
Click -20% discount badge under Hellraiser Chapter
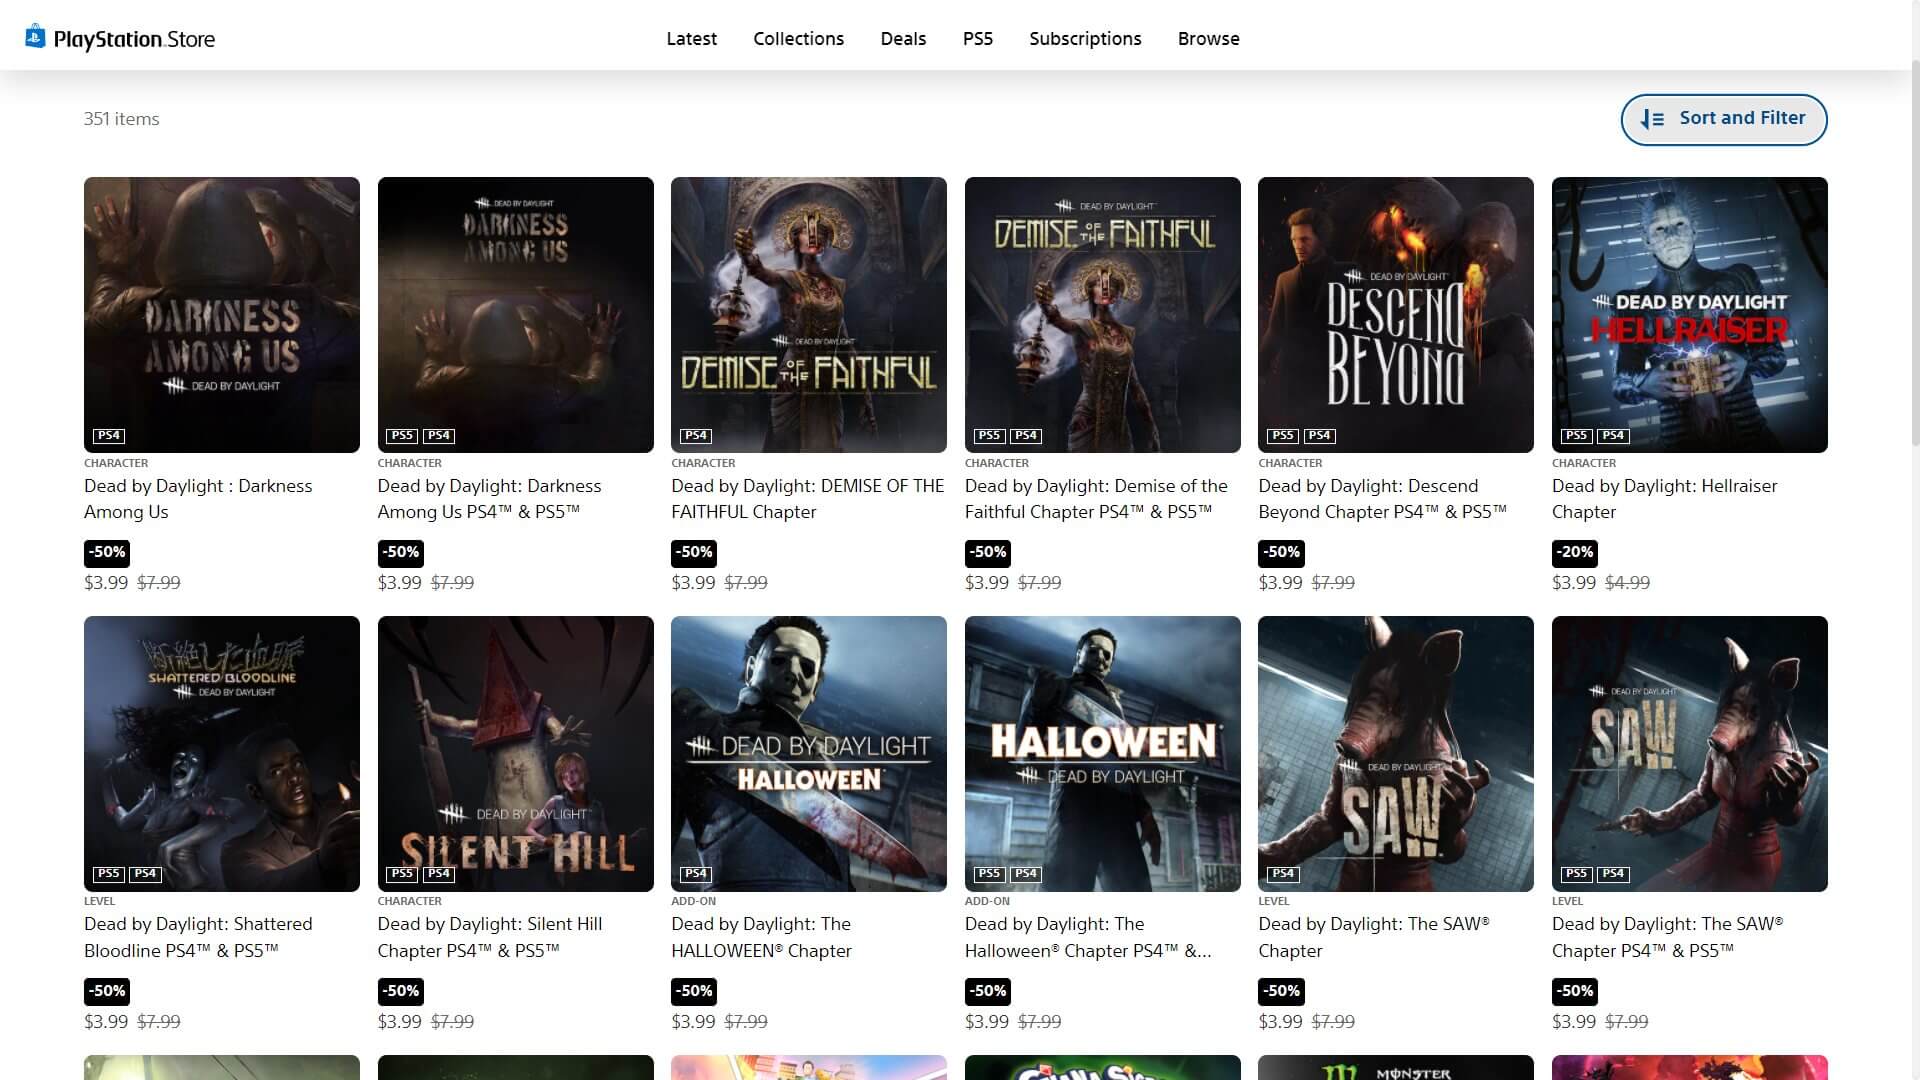1574,552
